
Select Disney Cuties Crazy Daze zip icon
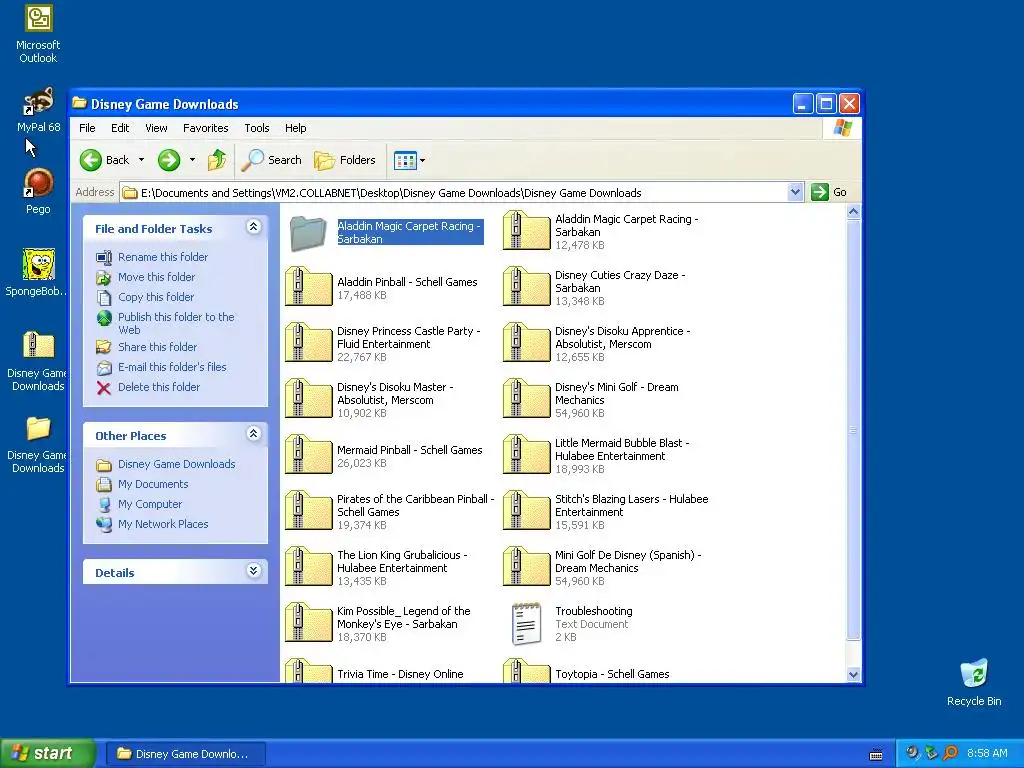point(526,286)
